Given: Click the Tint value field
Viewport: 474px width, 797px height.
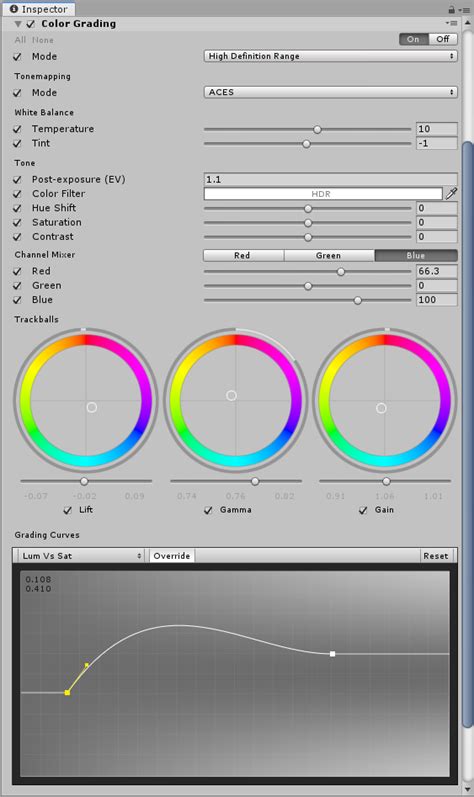Looking at the screenshot, I should point(436,143).
